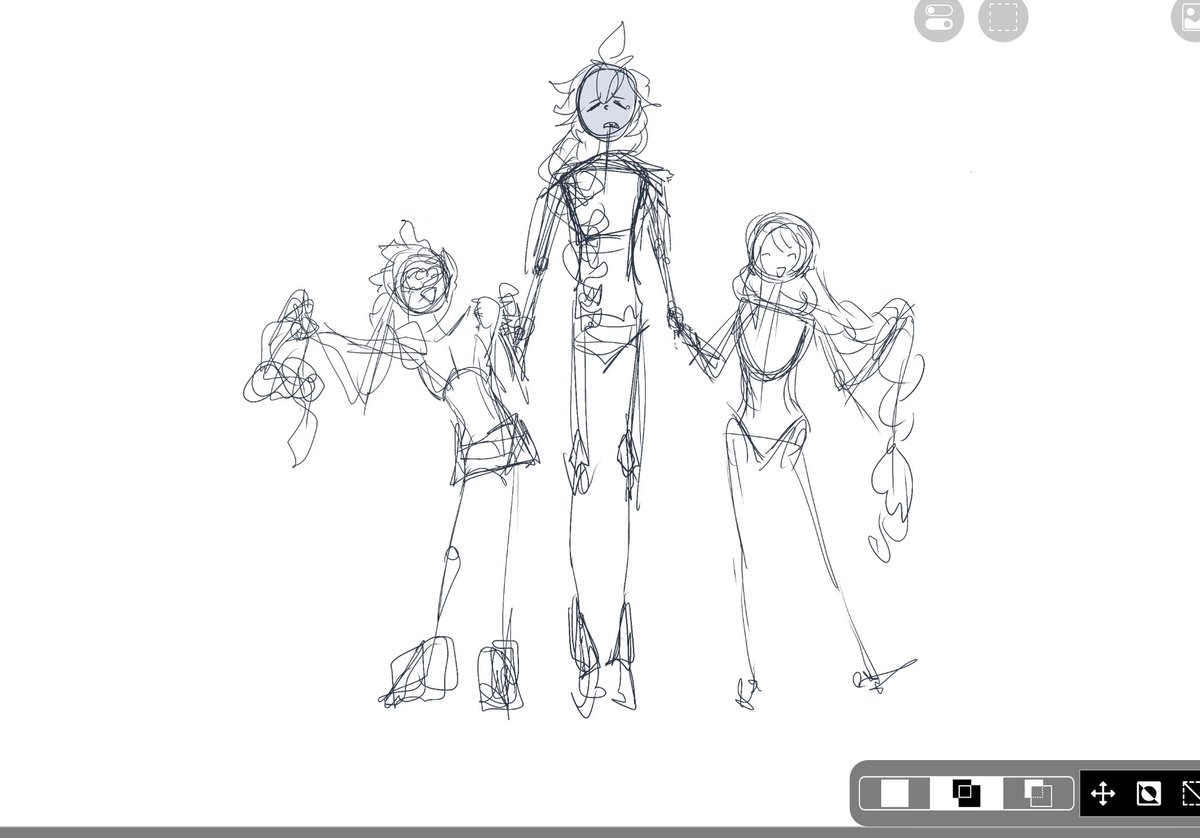Click the invert selection circle-in-square icon
The image size is (1200, 838).
click(1149, 794)
